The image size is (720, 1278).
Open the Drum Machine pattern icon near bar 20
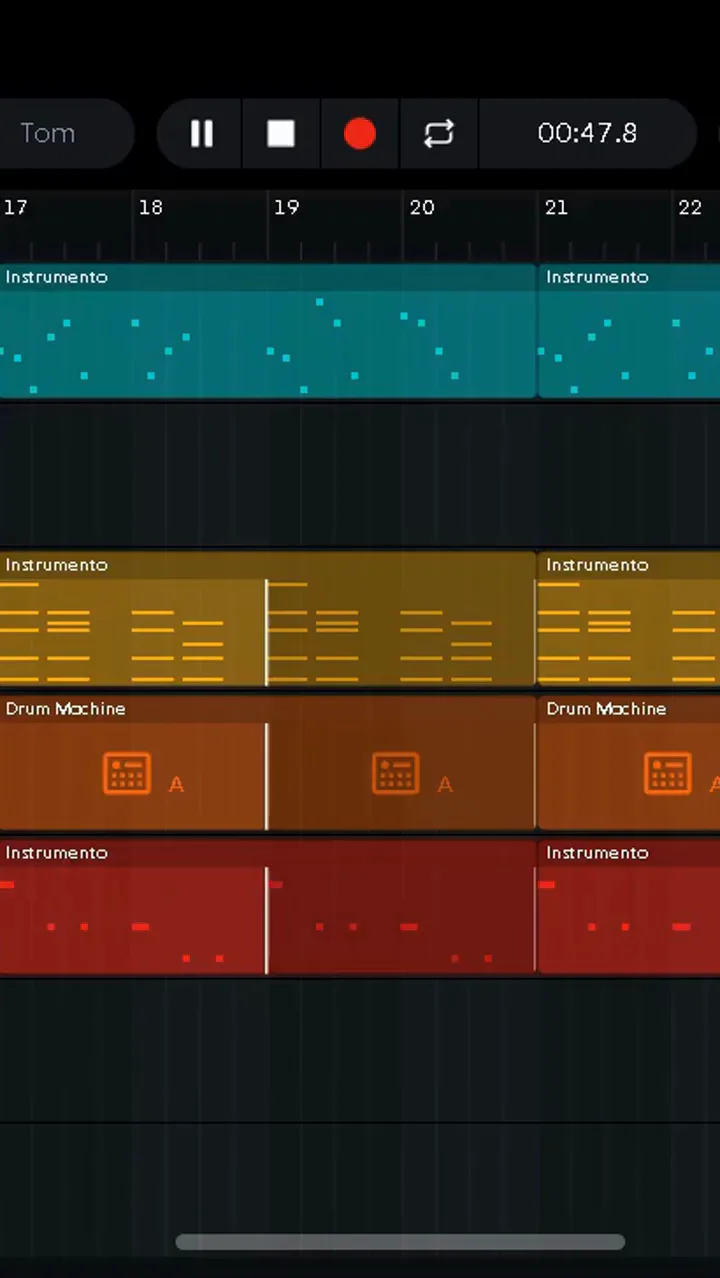pos(396,773)
